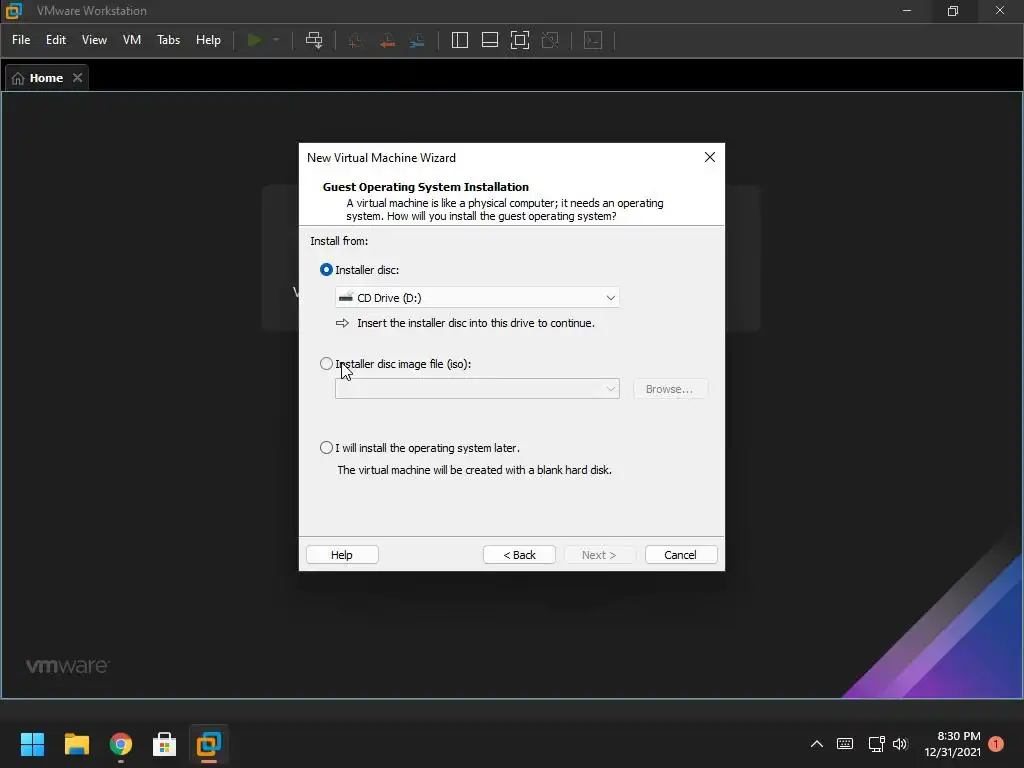
Task: Click the < Back button
Action: point(519,555)
